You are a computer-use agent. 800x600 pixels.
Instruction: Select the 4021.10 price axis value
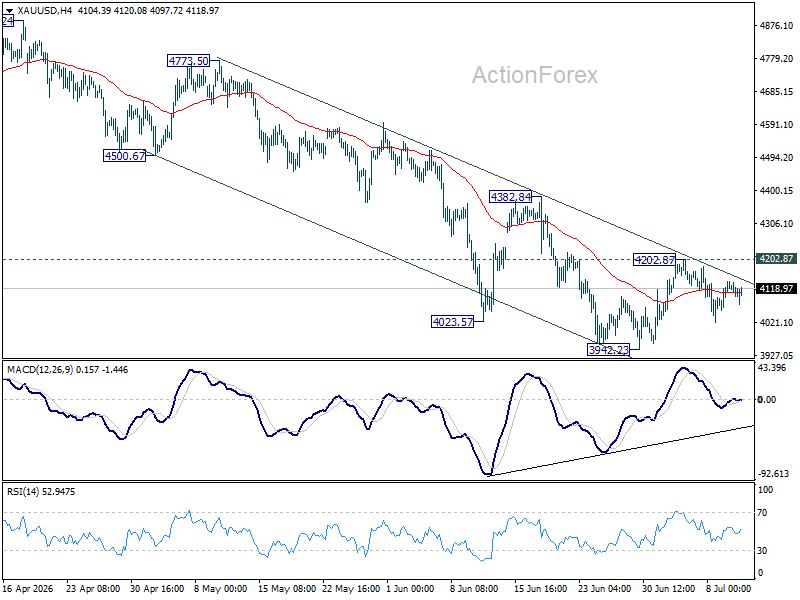click(x=777, y=322)
